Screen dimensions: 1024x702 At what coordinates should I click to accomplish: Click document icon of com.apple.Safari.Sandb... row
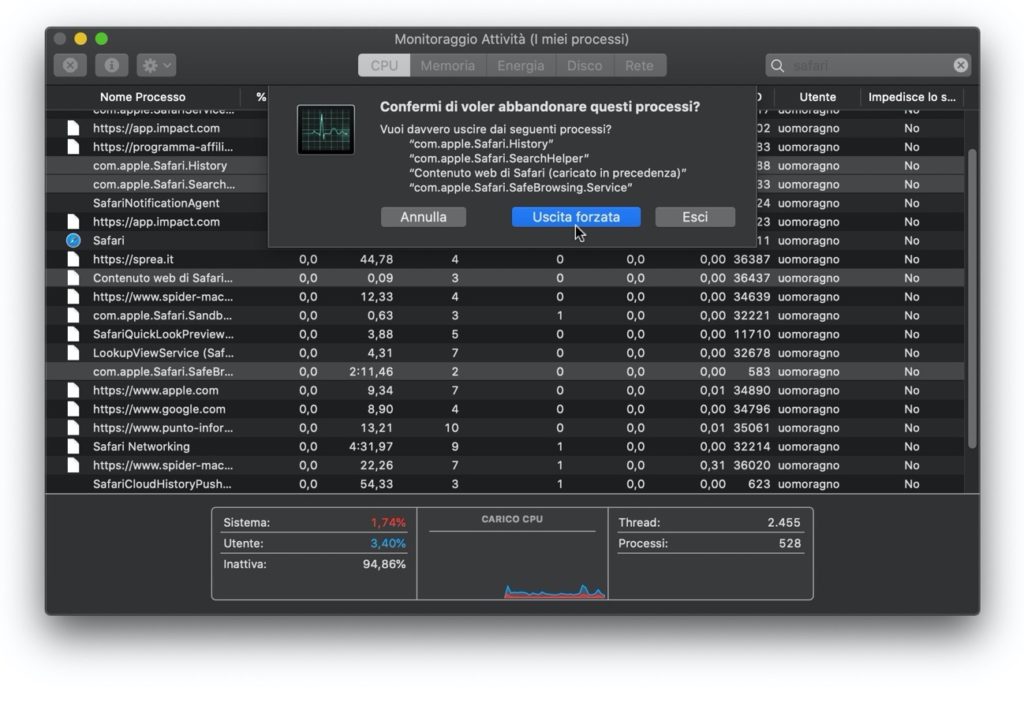[x=73, y=315]
